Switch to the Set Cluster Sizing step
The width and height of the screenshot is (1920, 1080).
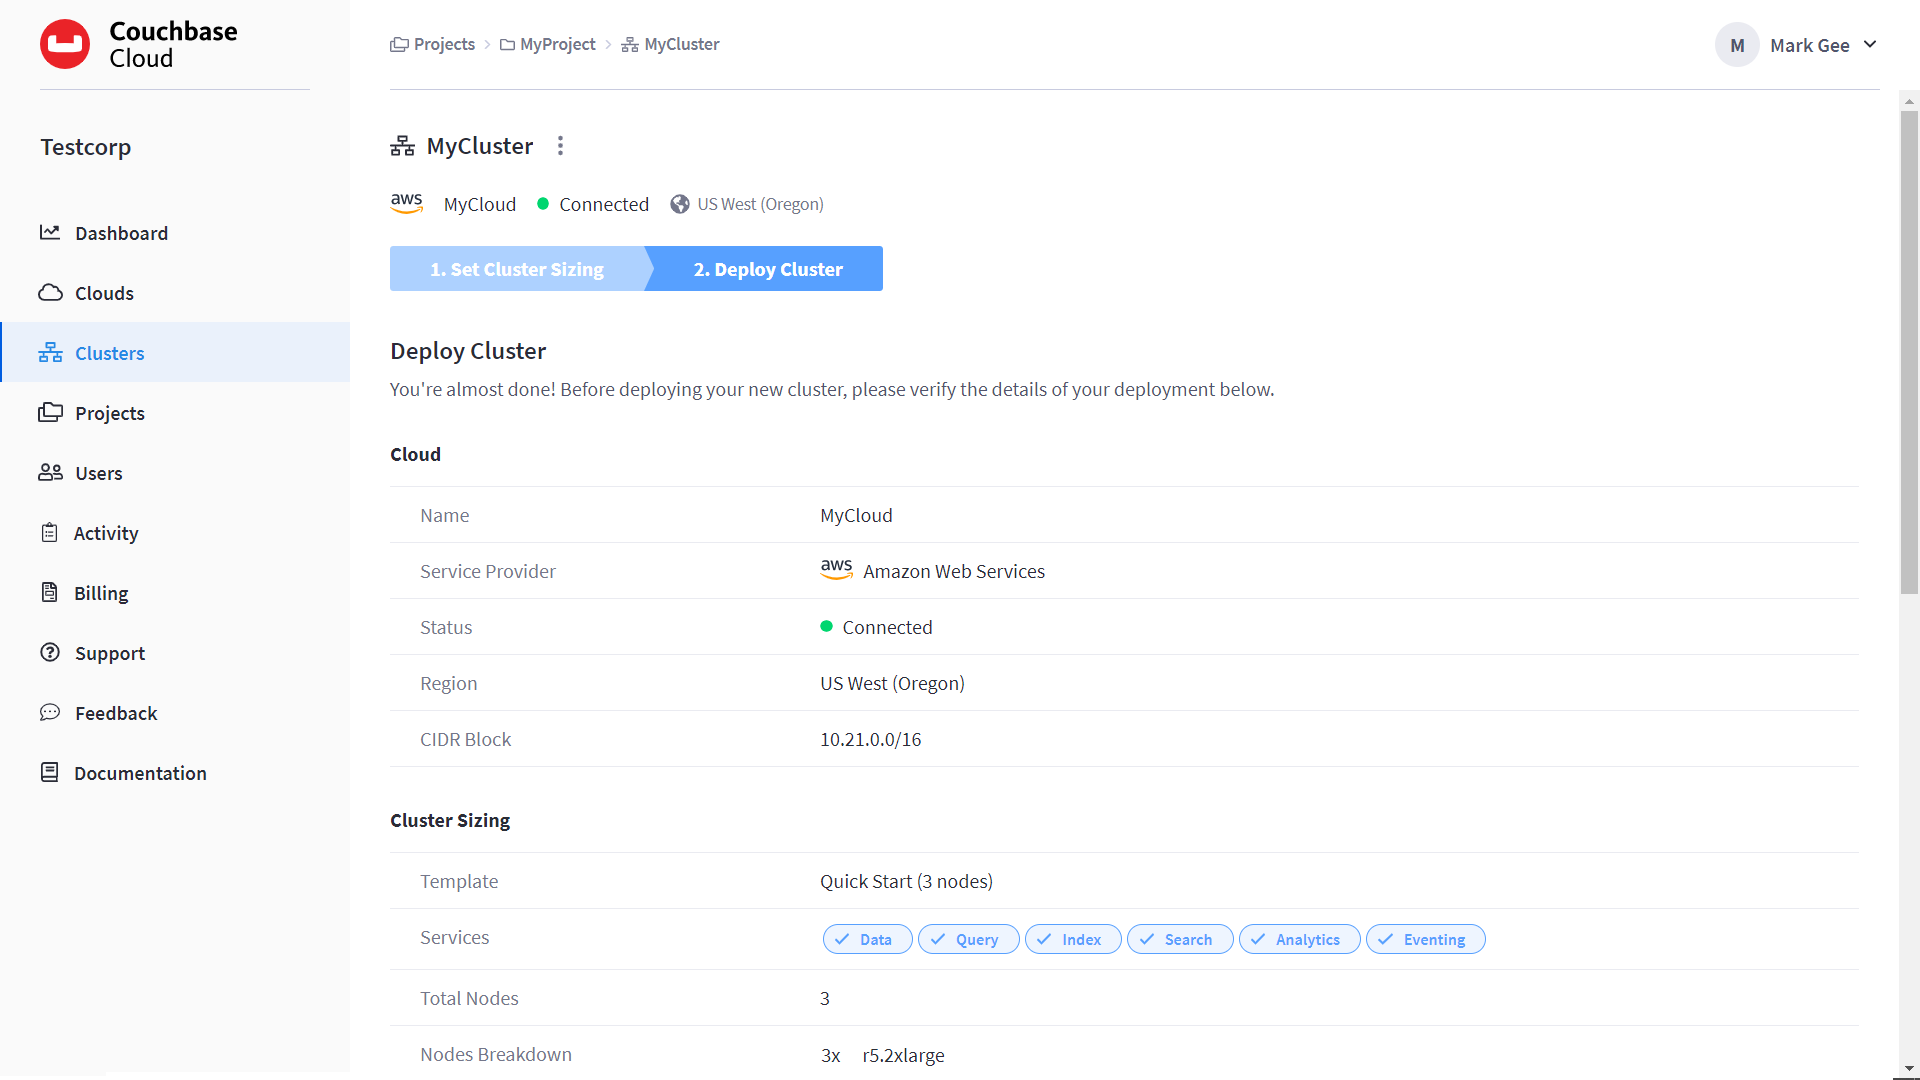pos(516,268)
